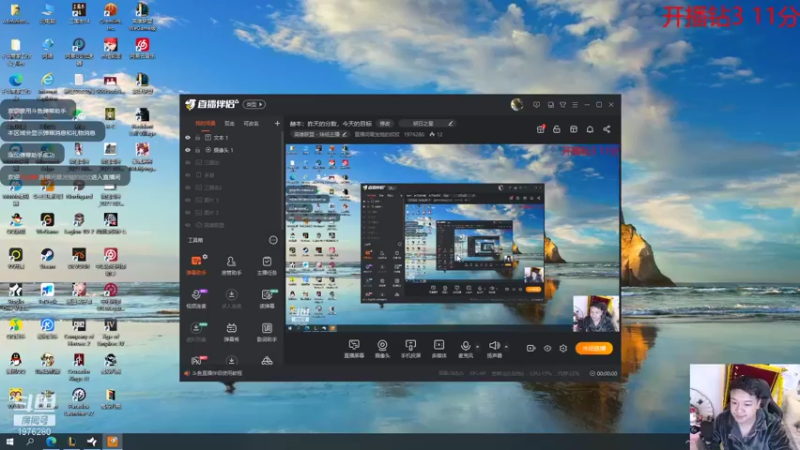800x450 pixels.
Task: Click the shirt skin icon in title bar
Action: click(x=563, y=105)
